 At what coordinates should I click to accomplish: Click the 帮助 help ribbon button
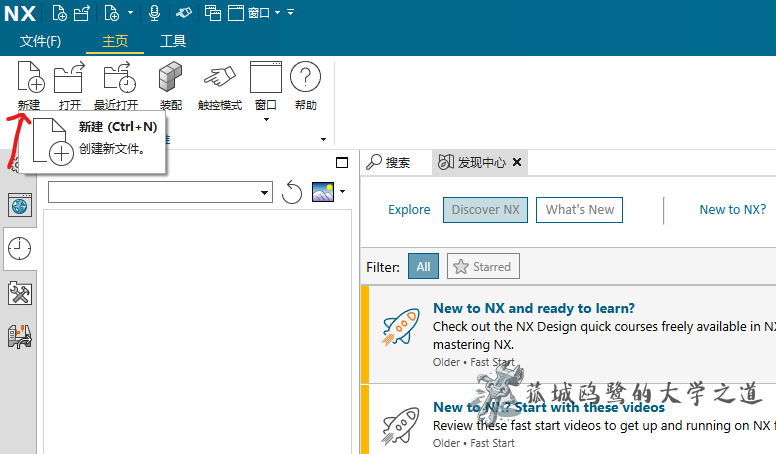click(x=305, y=86)
